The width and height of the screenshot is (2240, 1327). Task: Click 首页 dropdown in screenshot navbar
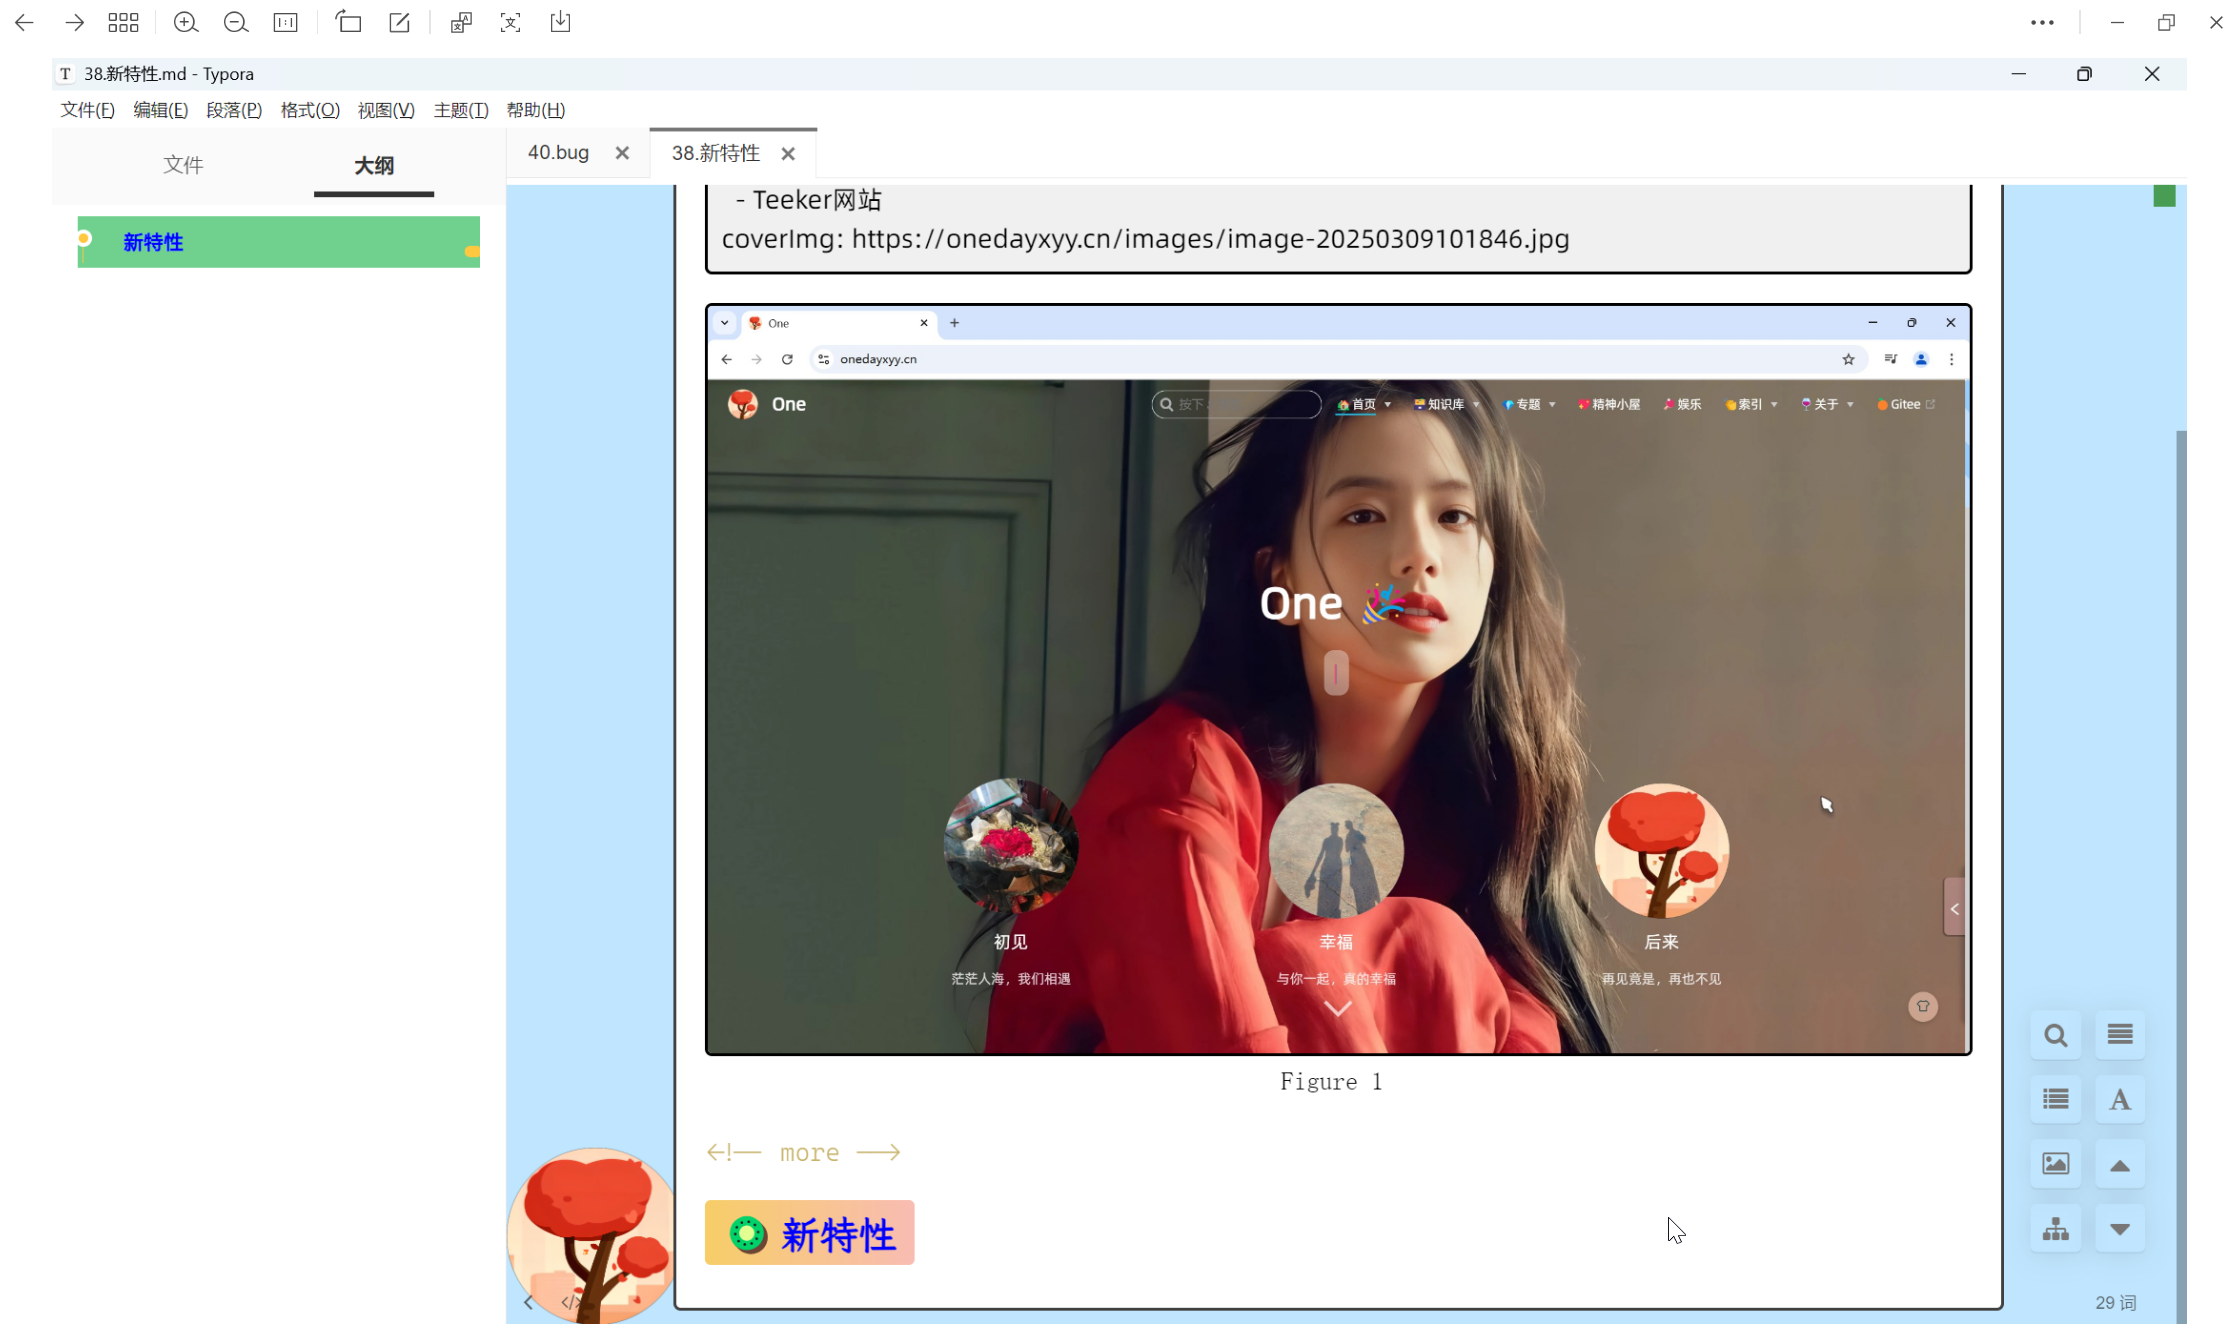[1364, 405]
